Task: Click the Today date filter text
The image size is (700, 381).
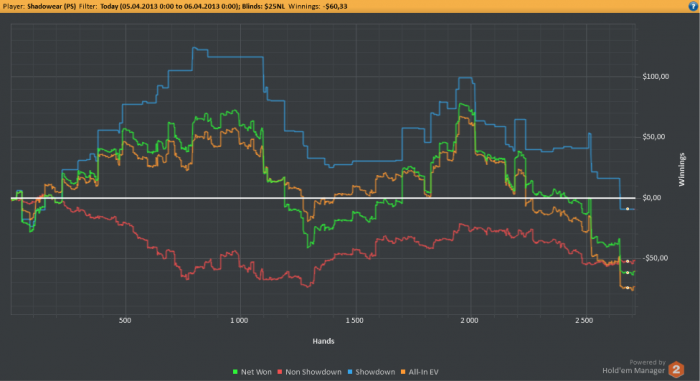Action: [170, 6]
